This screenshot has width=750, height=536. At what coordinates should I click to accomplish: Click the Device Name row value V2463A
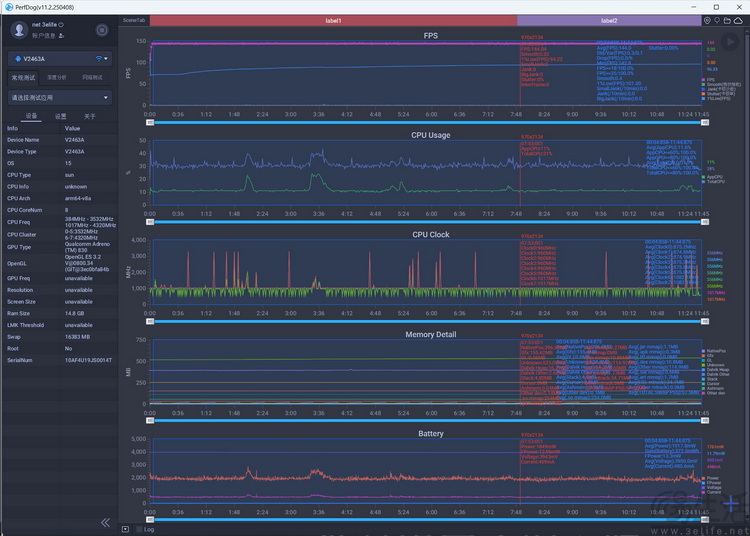(x=75, y=140)
